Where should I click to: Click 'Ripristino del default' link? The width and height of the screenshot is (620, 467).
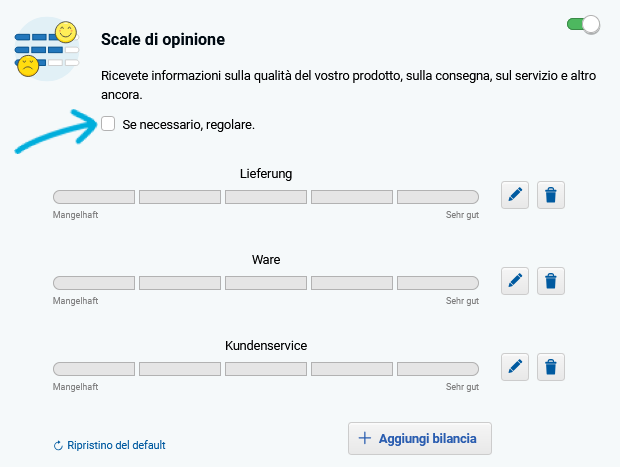click(x=116, y=445)
